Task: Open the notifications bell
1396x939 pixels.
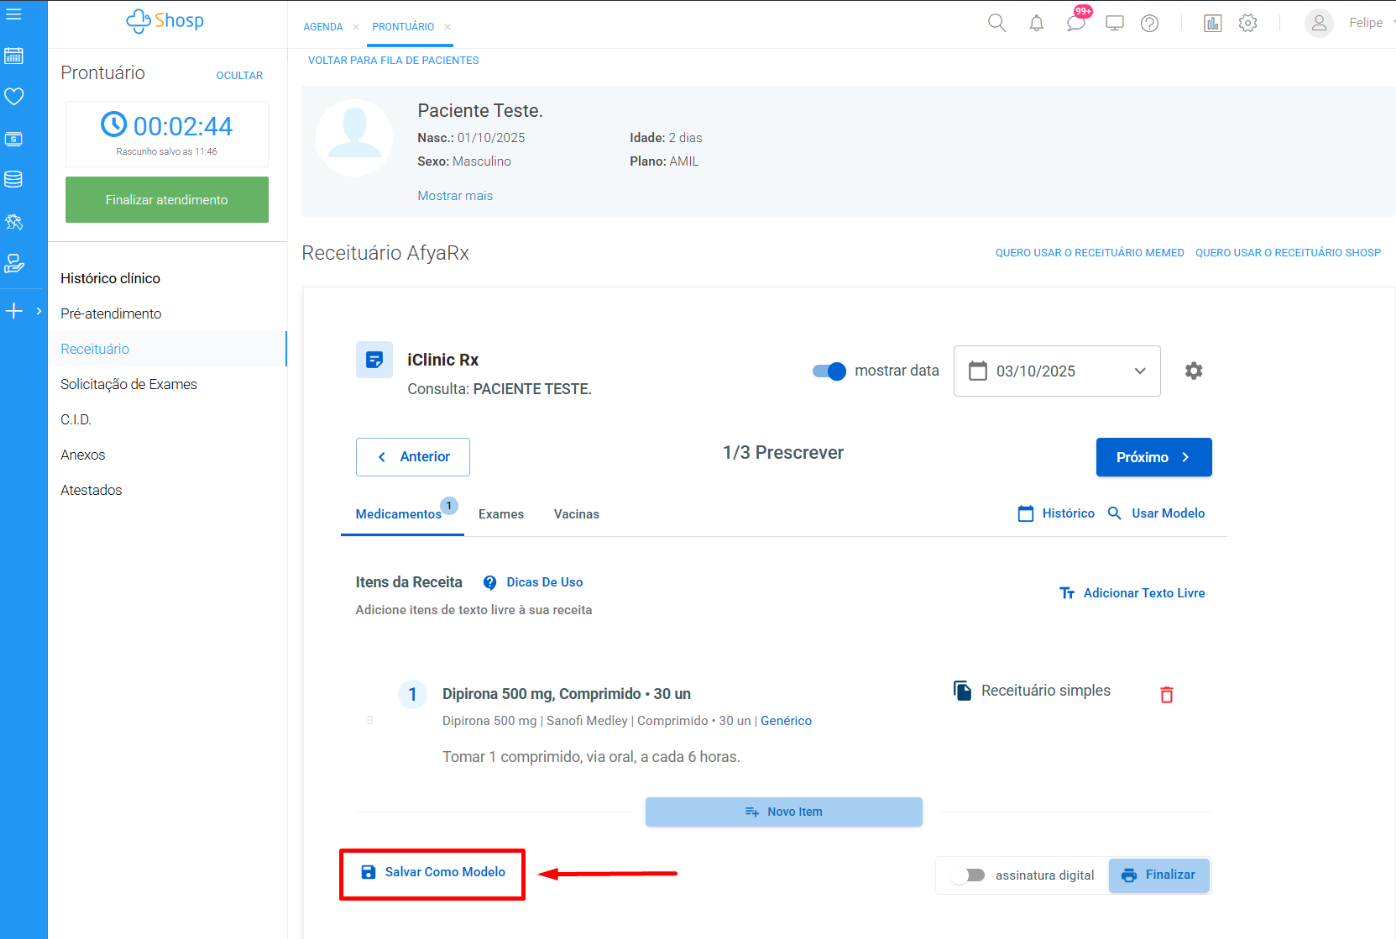Action: 1036,23
